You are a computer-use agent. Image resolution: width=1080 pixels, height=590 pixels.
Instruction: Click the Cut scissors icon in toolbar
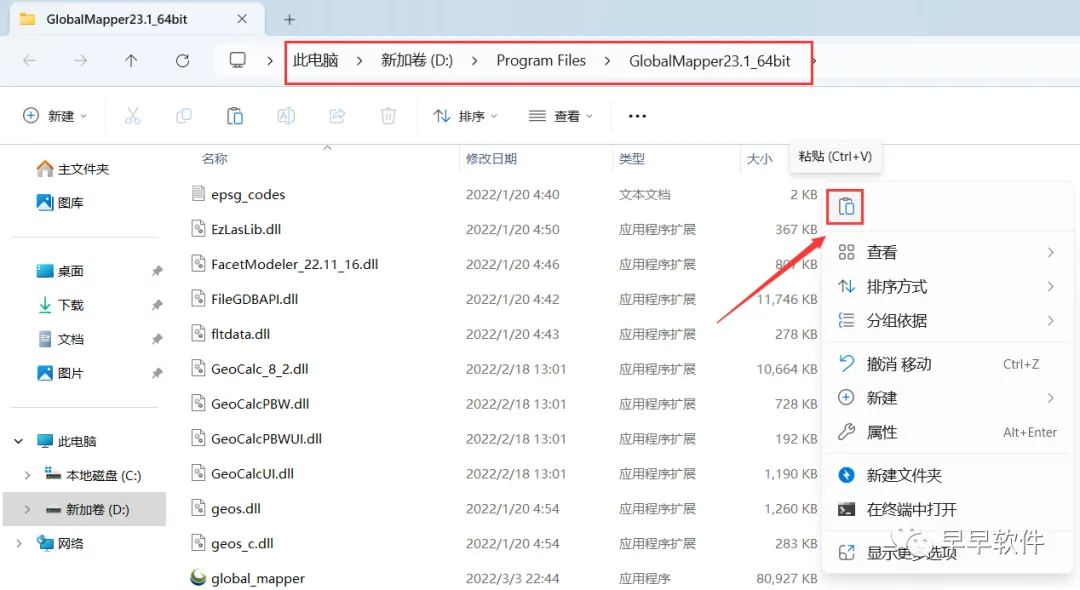[x=132, y=116]
